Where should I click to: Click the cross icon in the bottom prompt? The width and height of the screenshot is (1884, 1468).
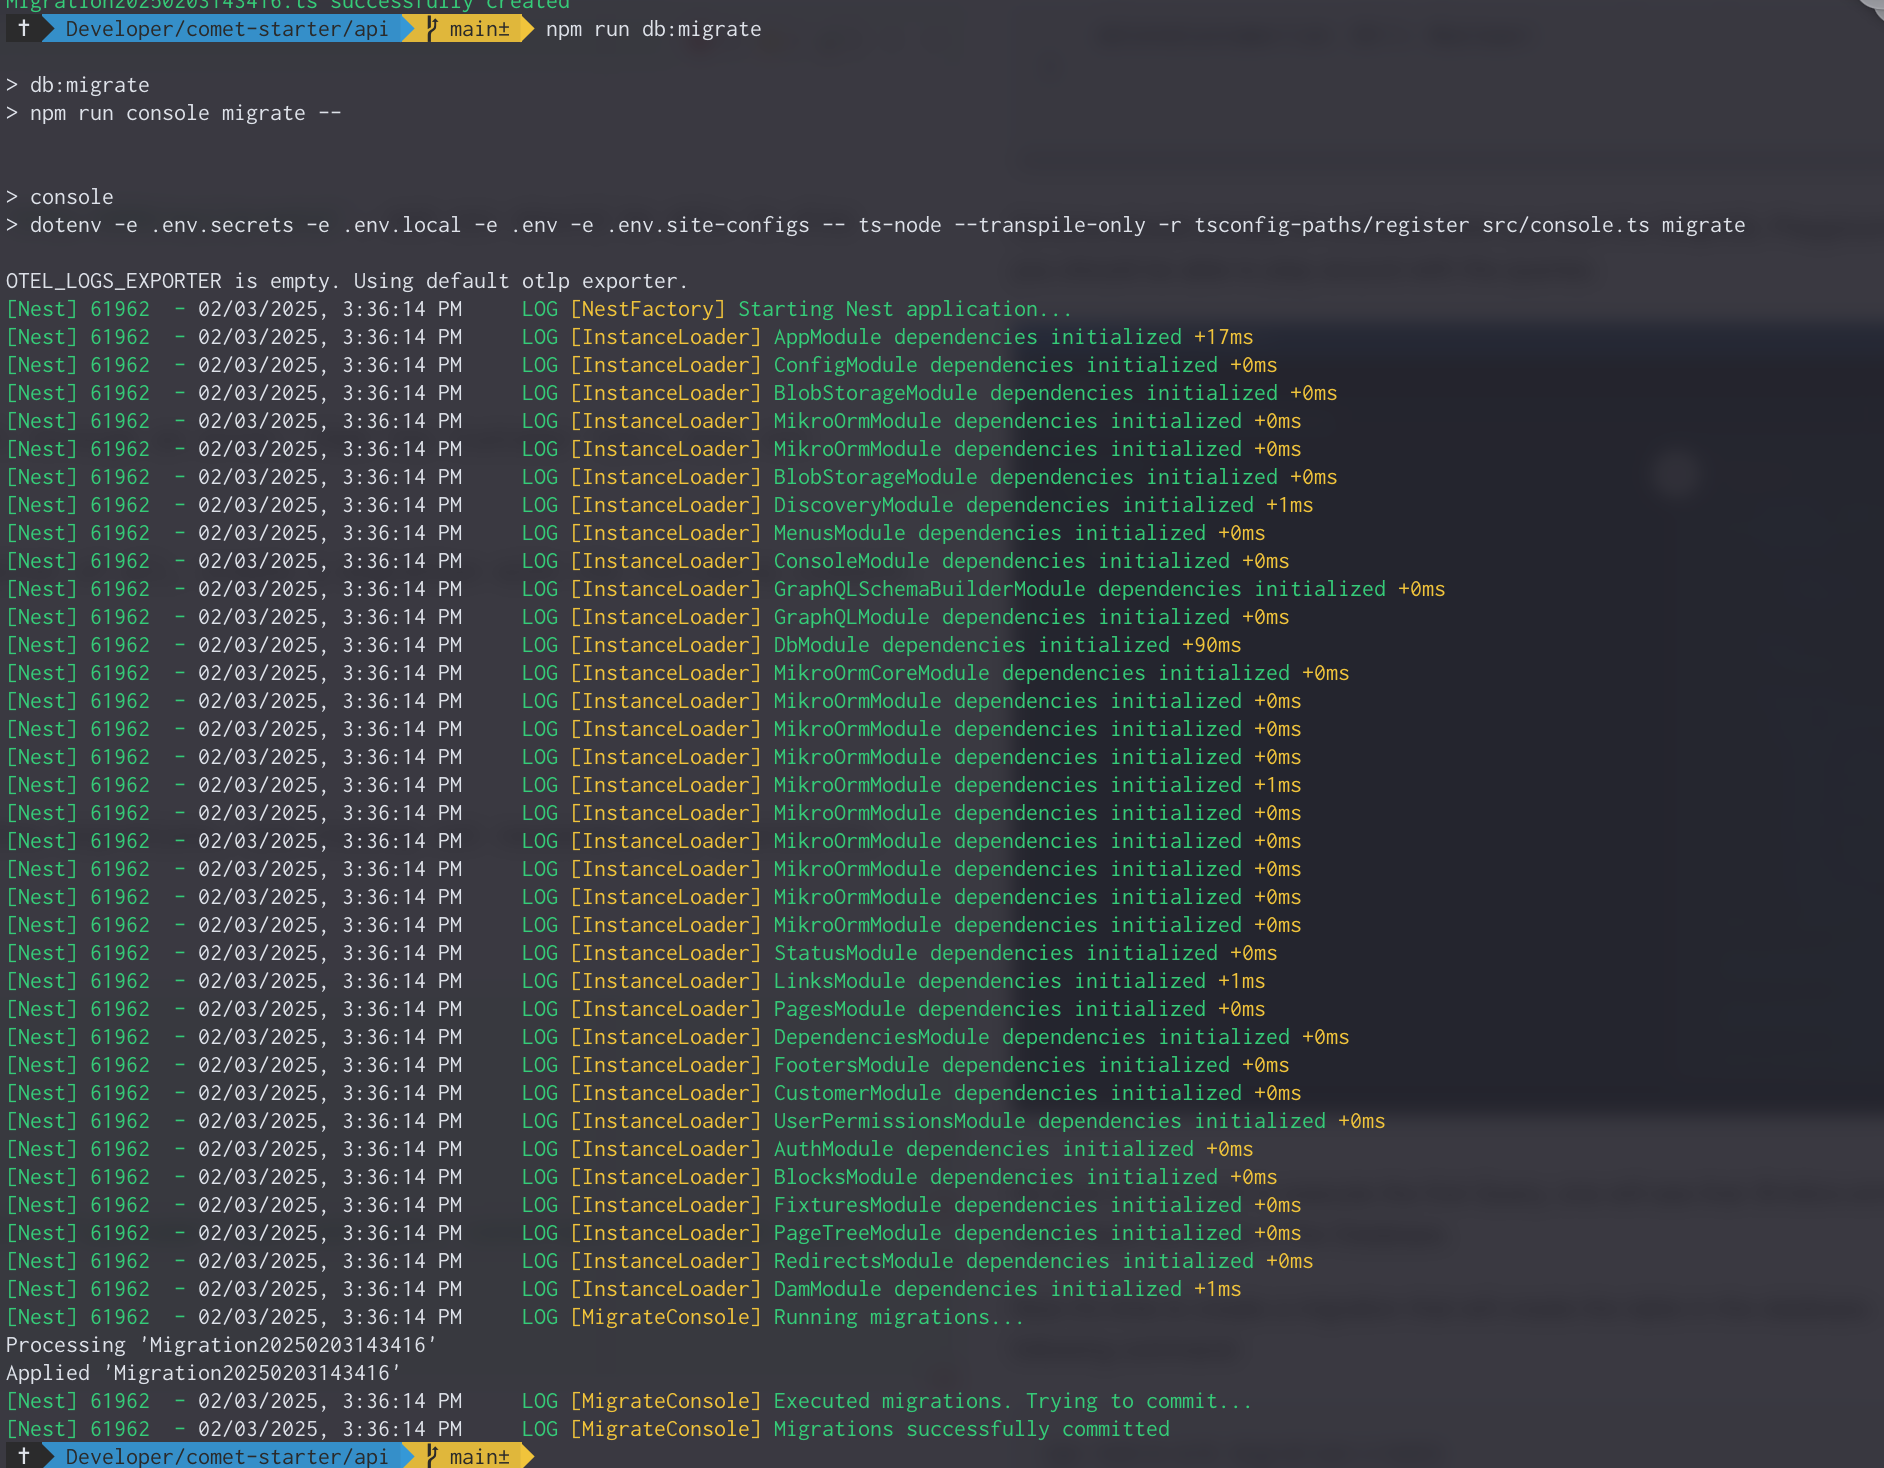23,1456
